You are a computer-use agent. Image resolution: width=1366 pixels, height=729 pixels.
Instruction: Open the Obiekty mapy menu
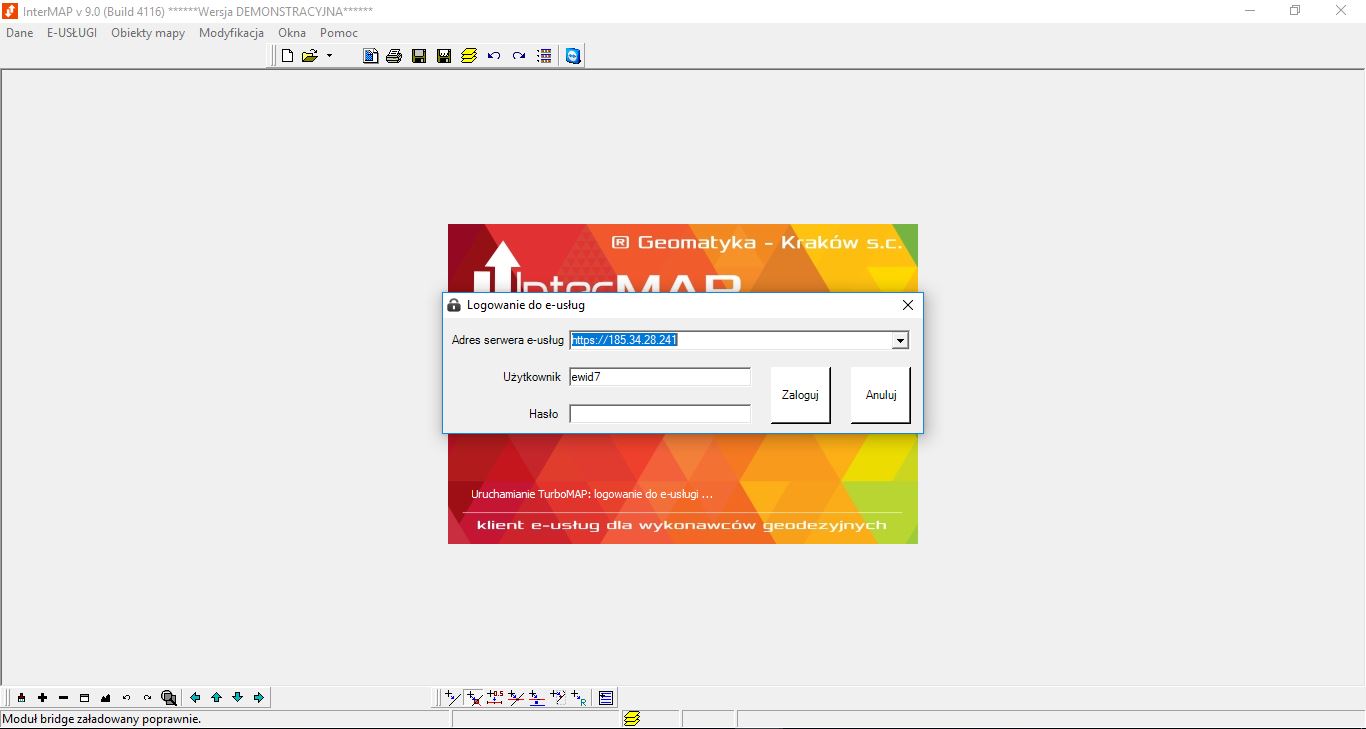148,33
